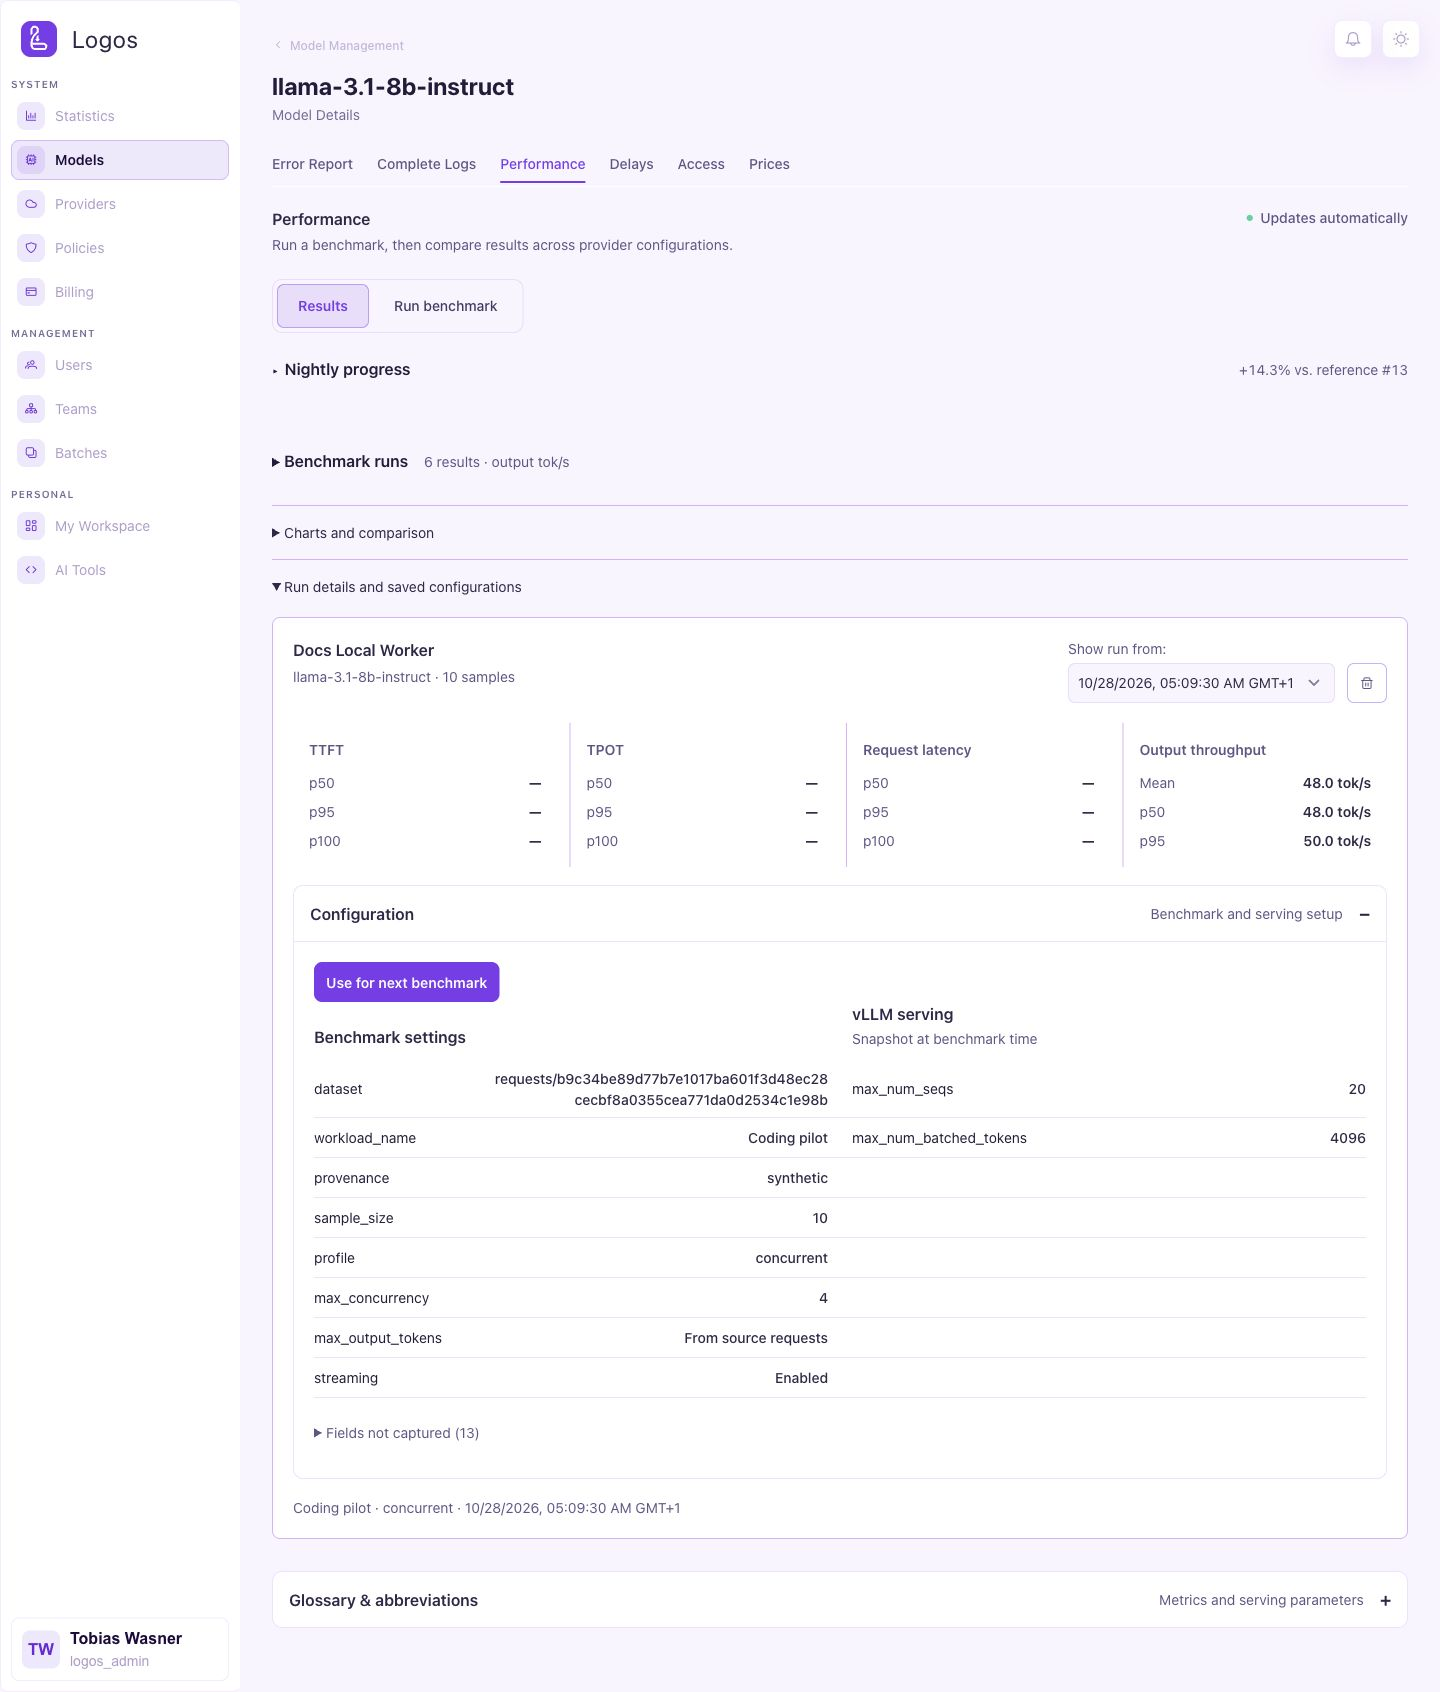
Task: Open the Delays tab
Action: click(x=631, y=164)
